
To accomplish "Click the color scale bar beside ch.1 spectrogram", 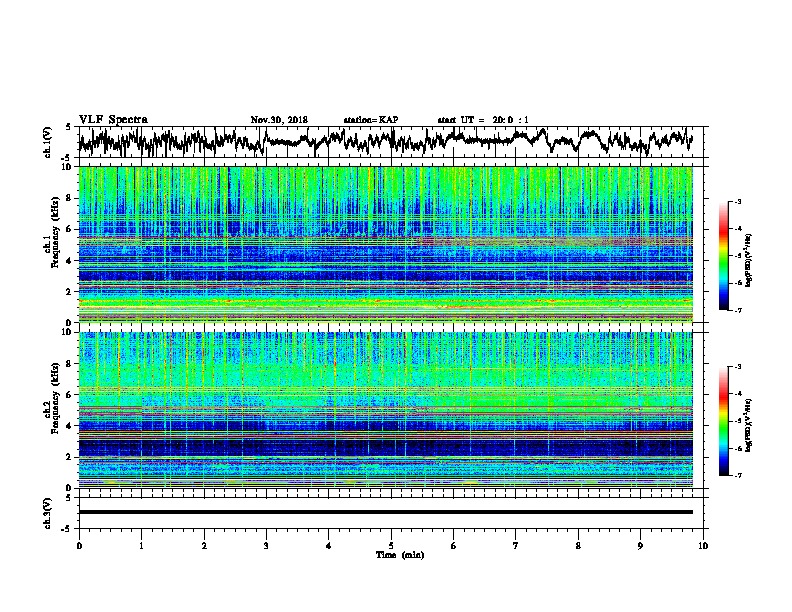I will pyautogui.click(x=723, y=256).
